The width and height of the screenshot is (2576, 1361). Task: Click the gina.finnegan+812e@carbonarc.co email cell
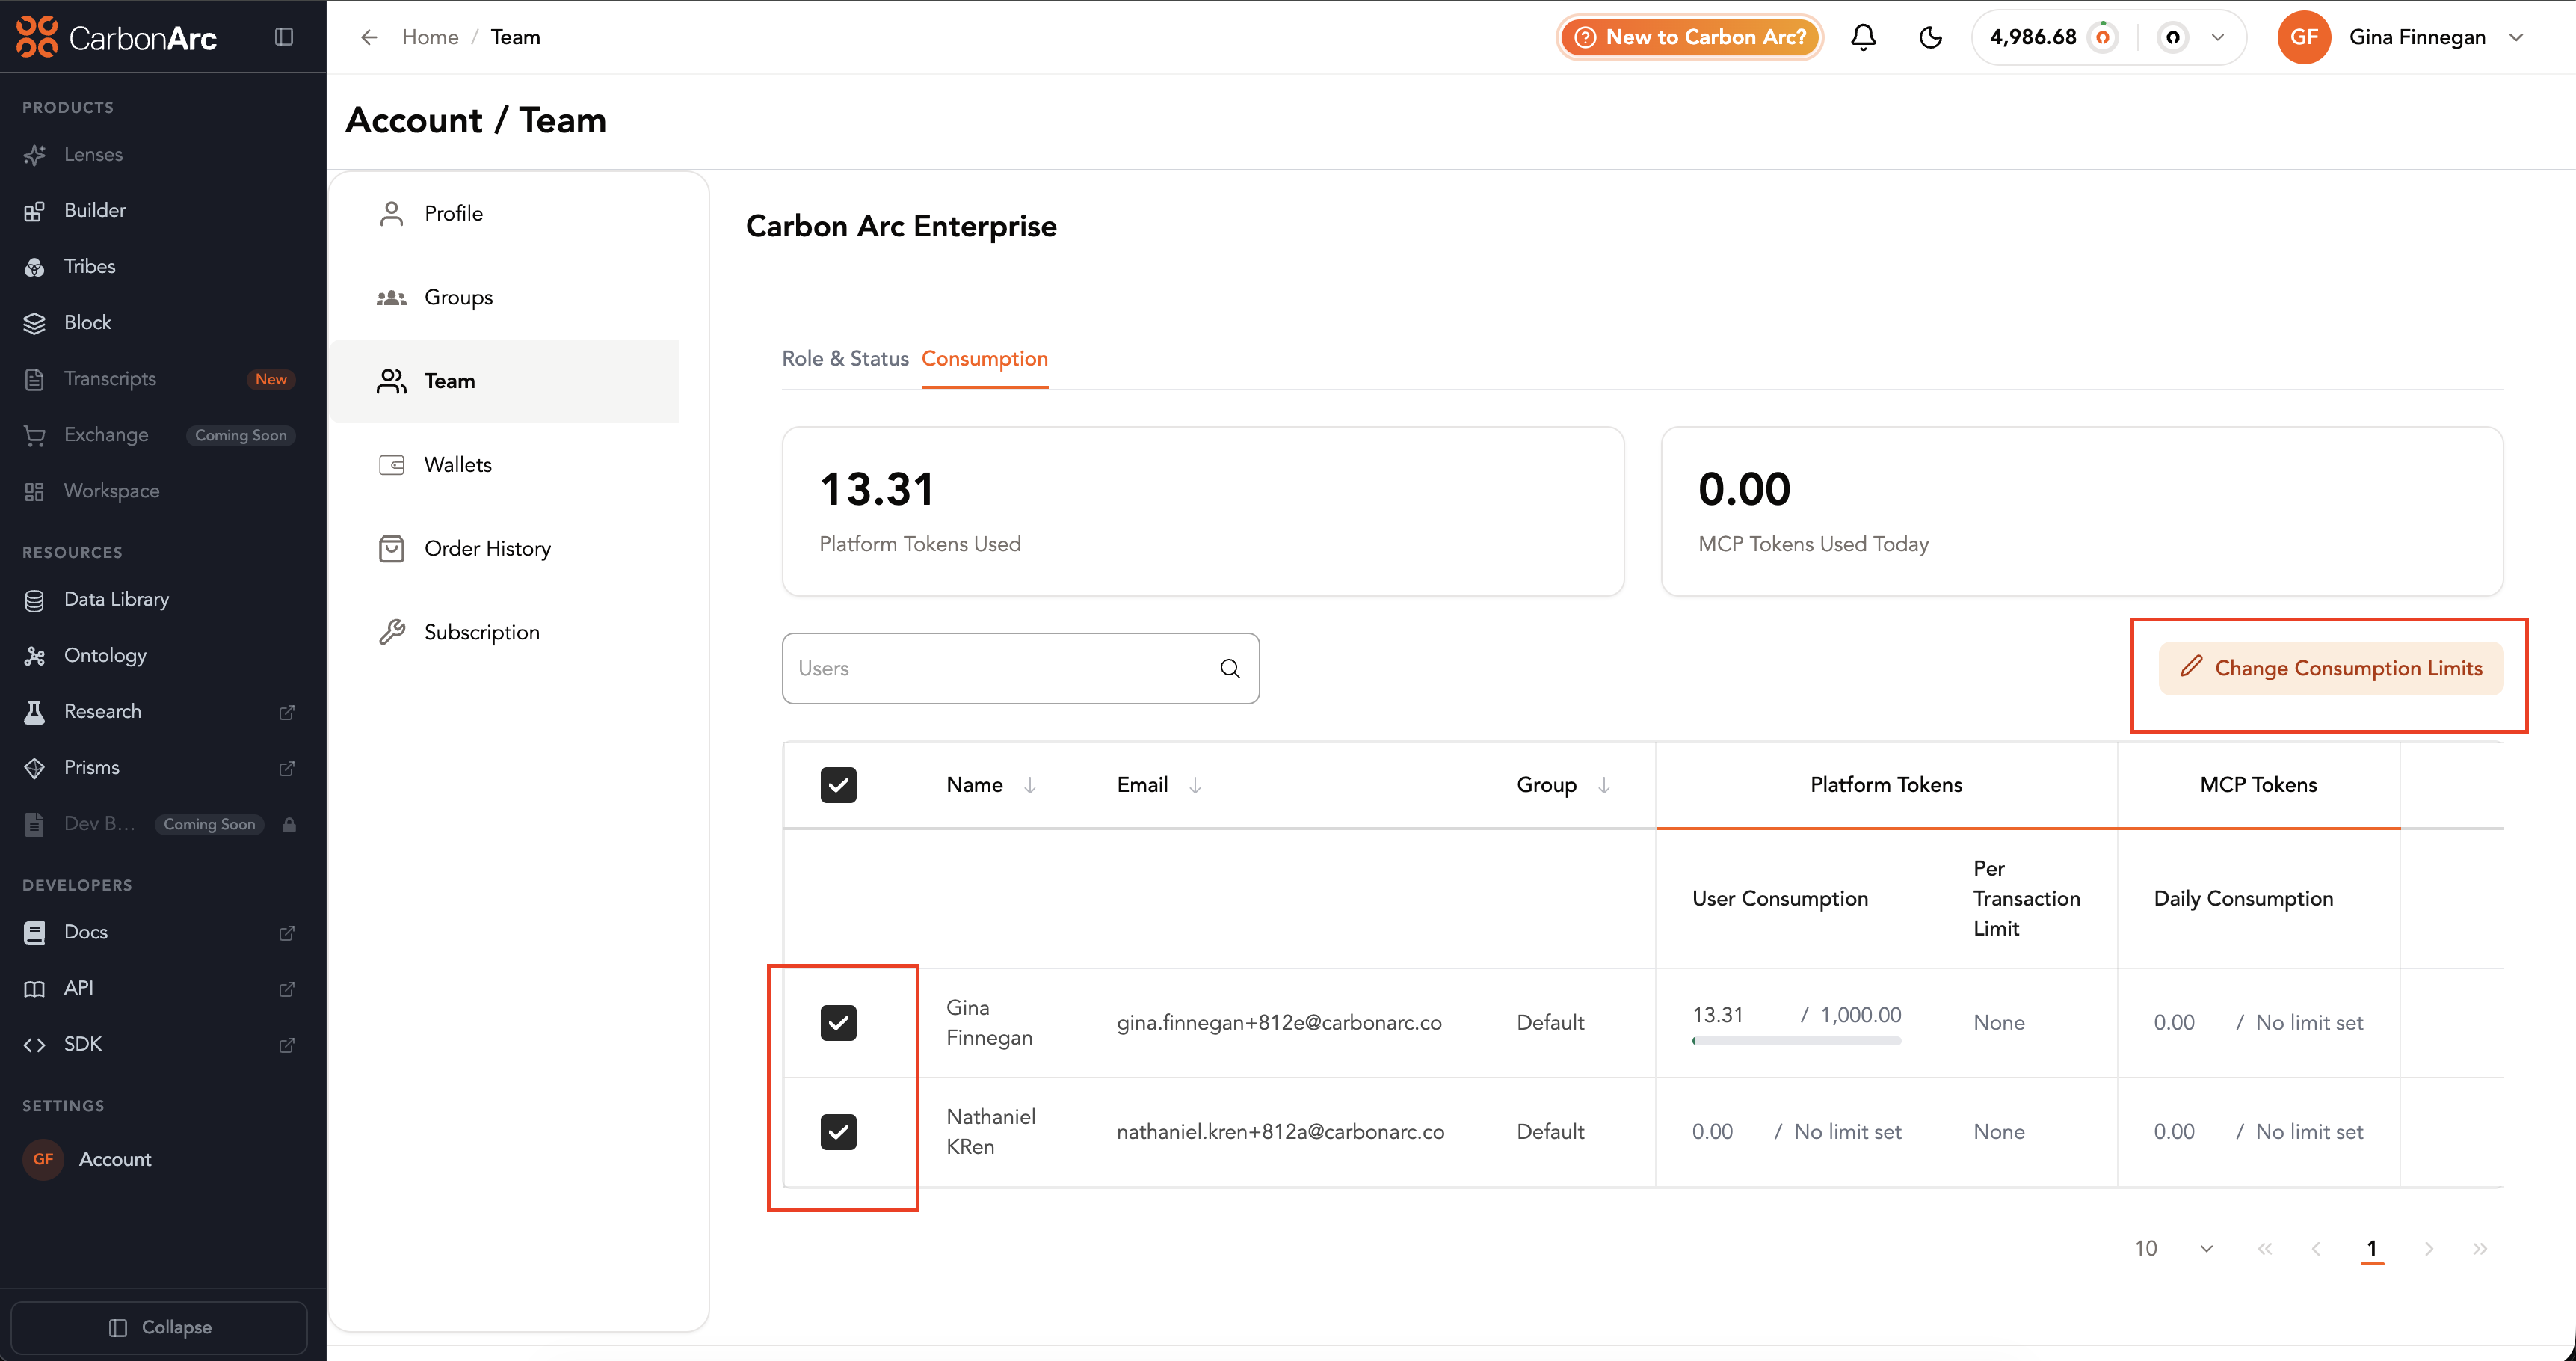coord(1279,1023)
